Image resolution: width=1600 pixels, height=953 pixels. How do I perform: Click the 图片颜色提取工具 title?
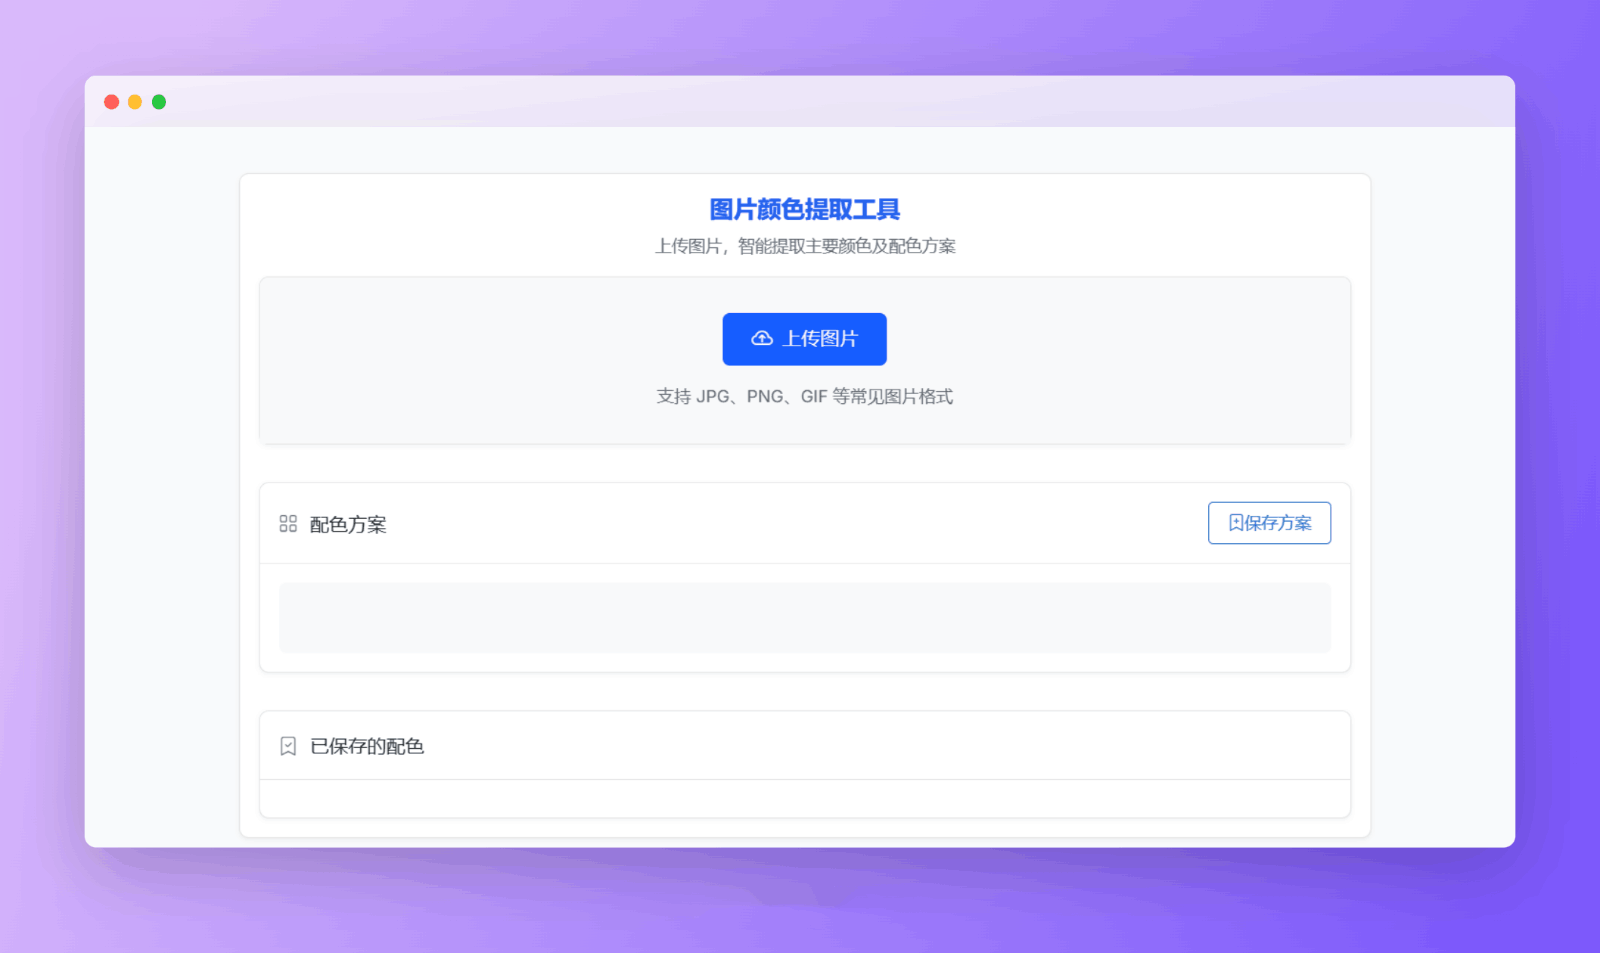(x=804, y=209)
